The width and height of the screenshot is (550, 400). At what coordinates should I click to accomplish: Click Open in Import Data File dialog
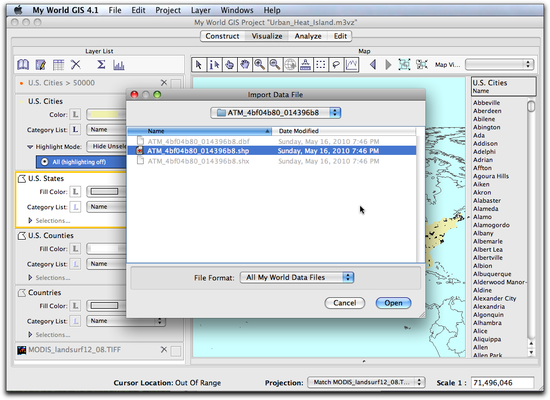[x=393, y=303]
